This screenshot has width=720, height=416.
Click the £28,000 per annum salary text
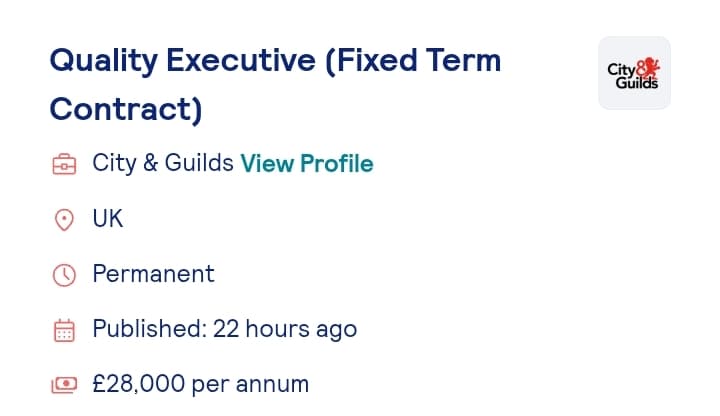(x=201, y=384)
